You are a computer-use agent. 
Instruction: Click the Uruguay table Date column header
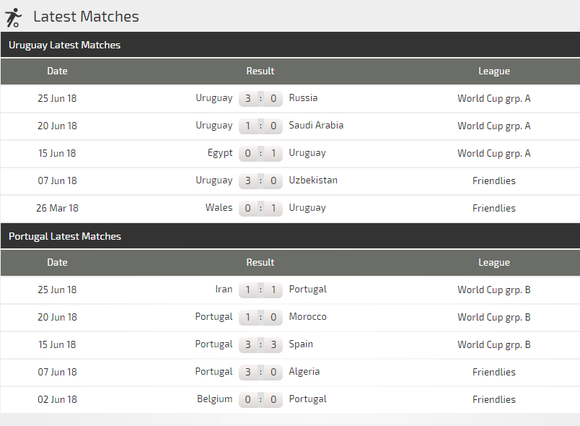57,71
